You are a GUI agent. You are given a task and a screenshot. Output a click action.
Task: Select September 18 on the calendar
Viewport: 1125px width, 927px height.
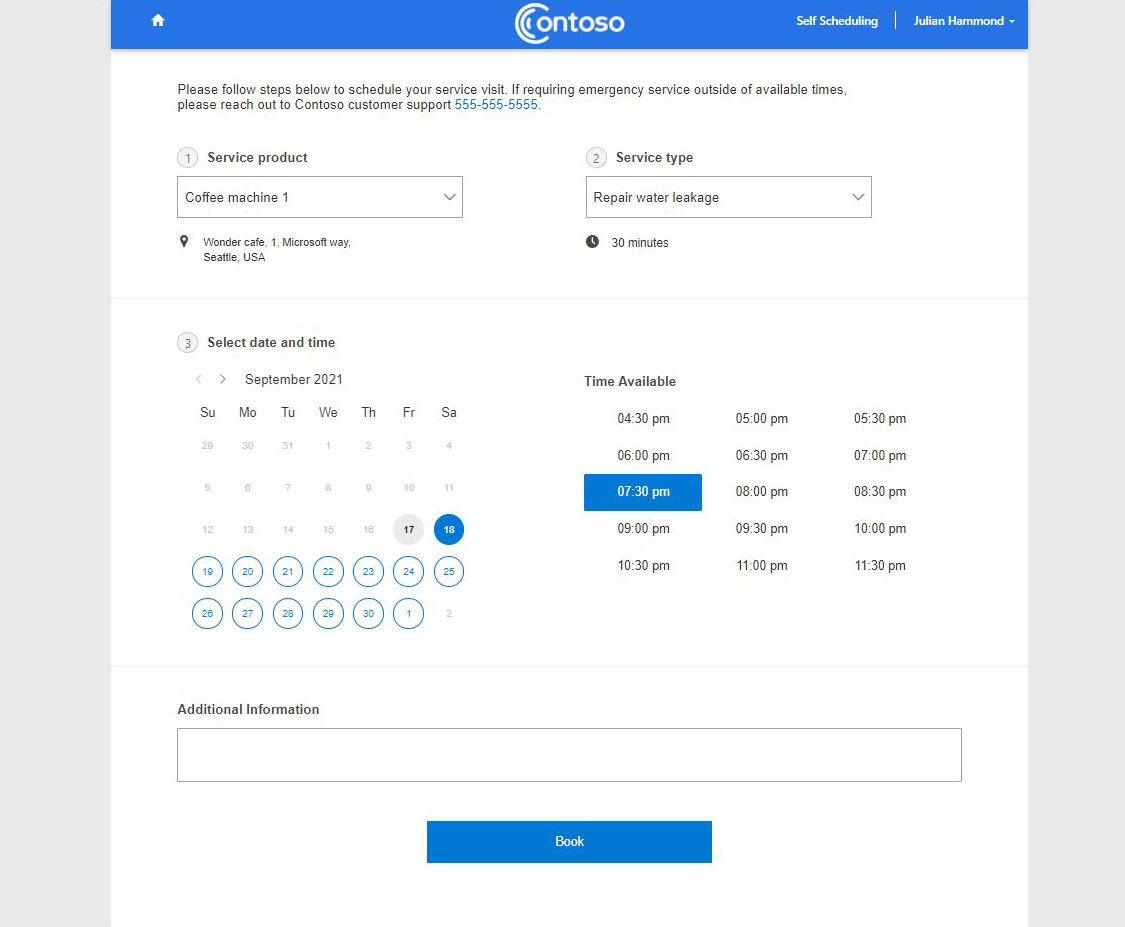pos(448,529)
